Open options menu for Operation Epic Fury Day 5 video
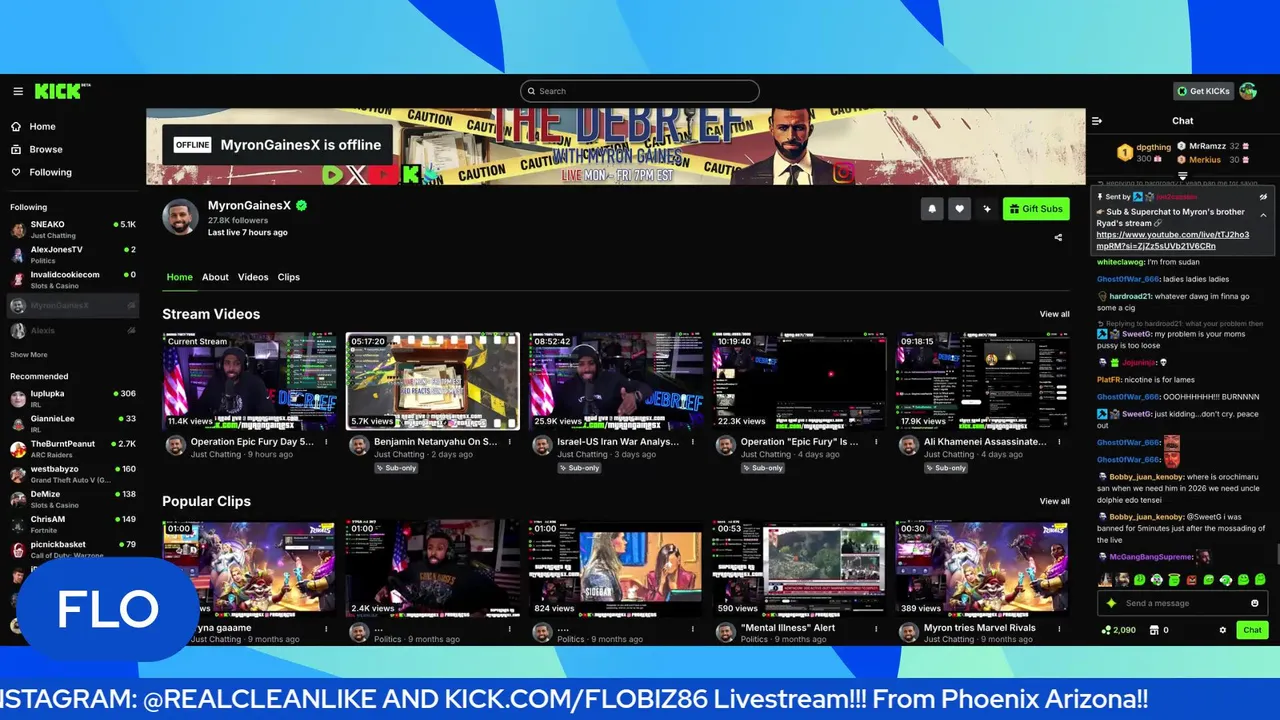This screenshot has height=720, width=1280. pos(326,441)
